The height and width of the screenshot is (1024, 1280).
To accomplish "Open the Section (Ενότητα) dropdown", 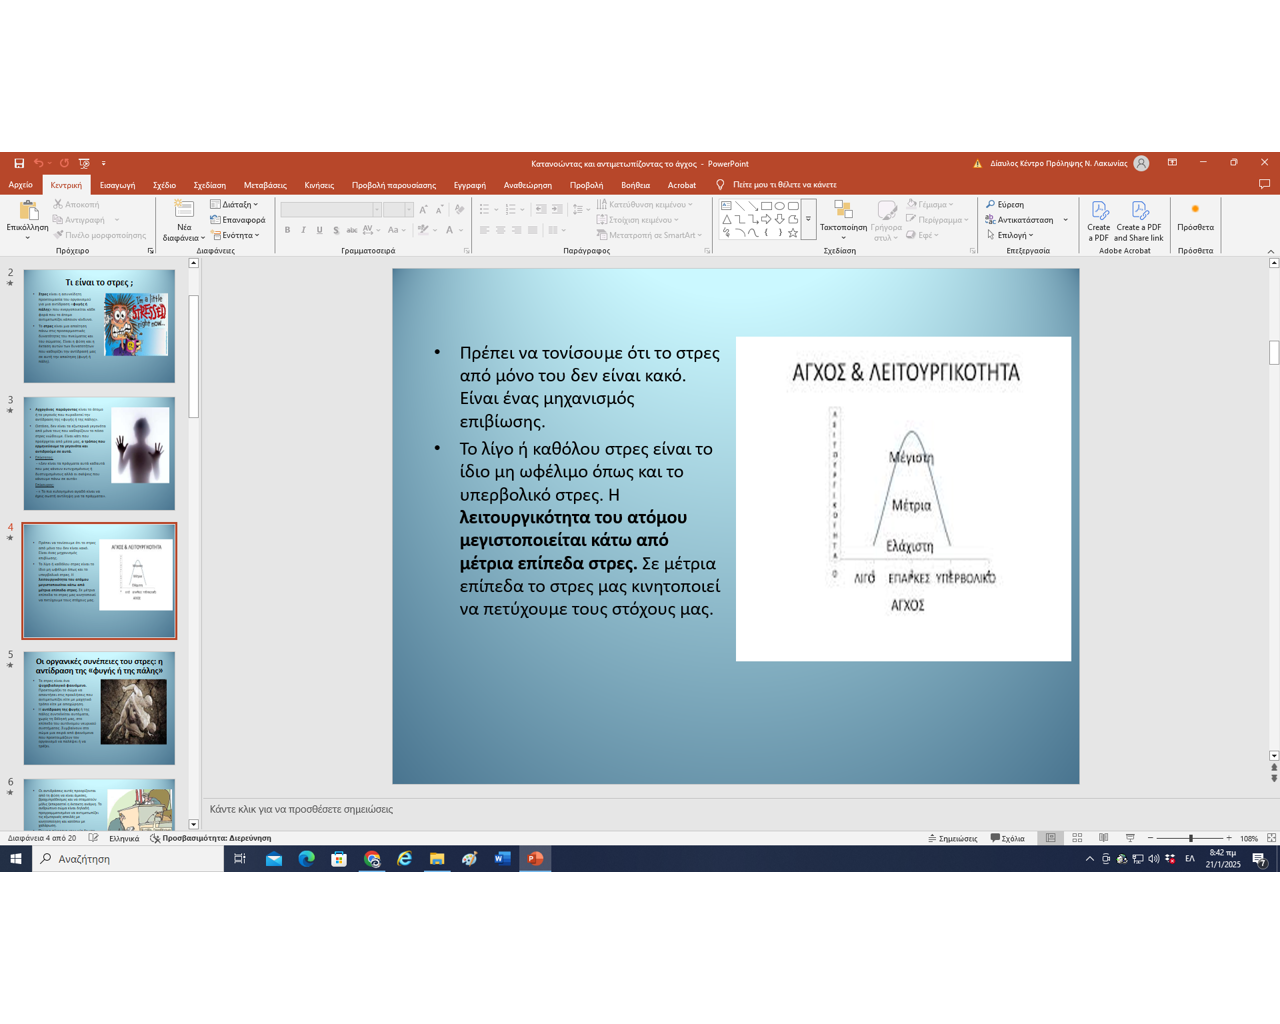I will pos(235,235).
